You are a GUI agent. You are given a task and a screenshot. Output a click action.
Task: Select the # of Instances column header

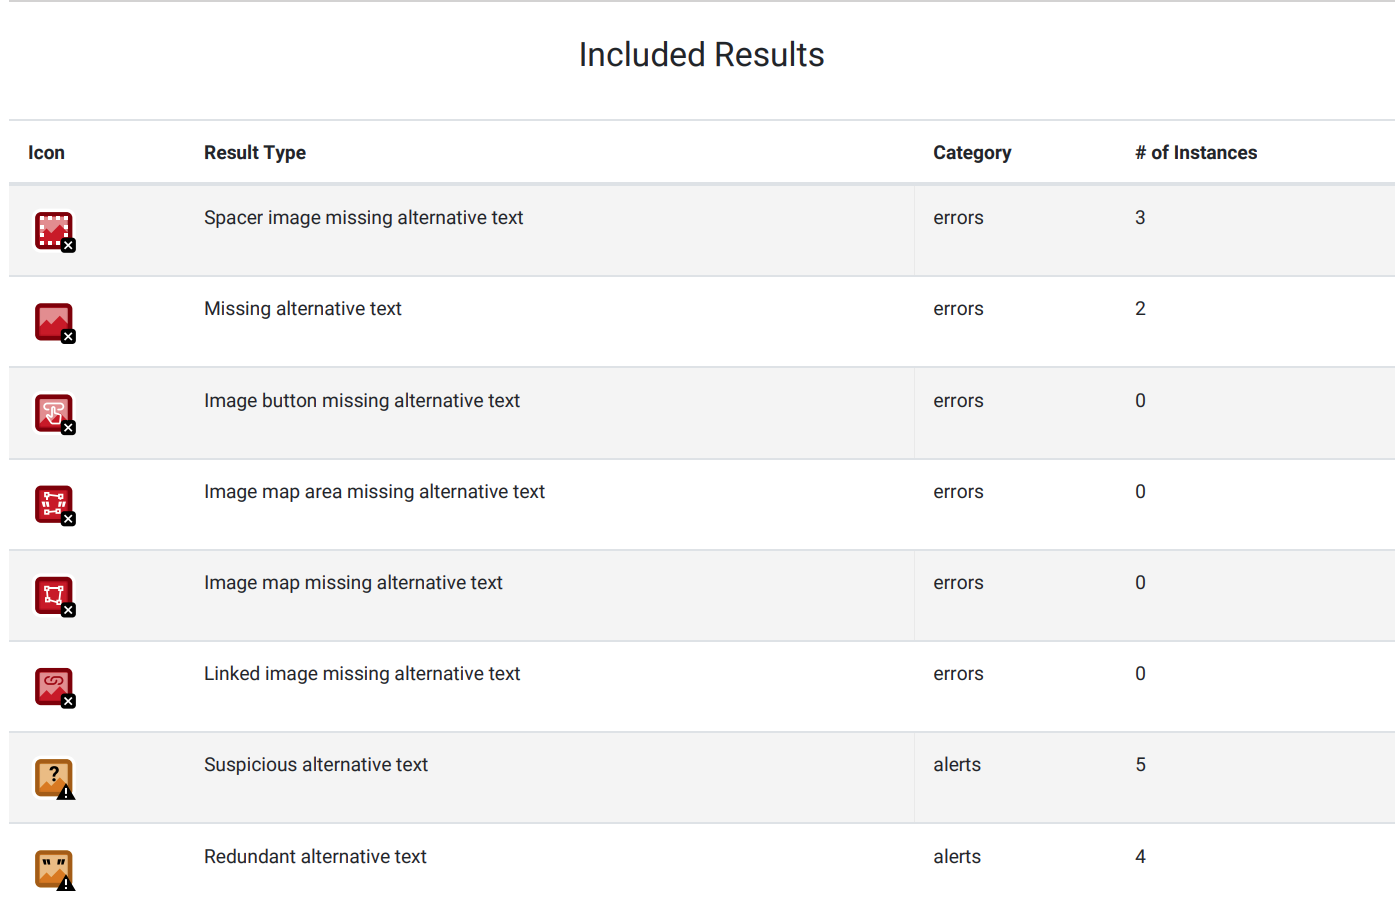1196,153
